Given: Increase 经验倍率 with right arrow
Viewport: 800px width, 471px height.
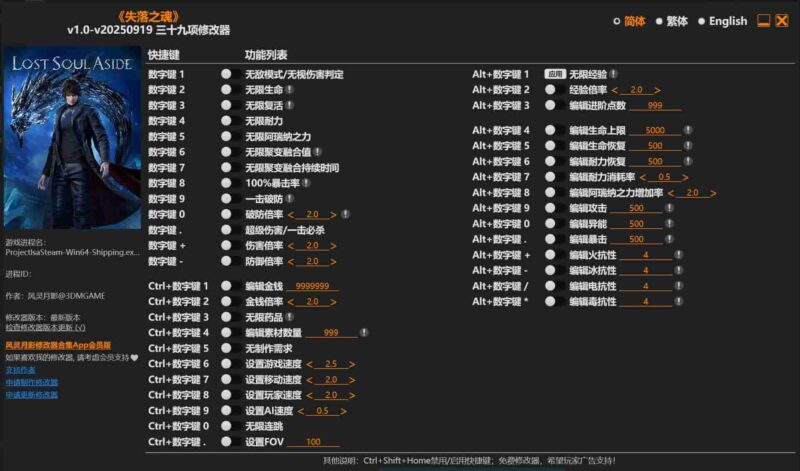Looking at the screenshot, I should tap(657, 90).
